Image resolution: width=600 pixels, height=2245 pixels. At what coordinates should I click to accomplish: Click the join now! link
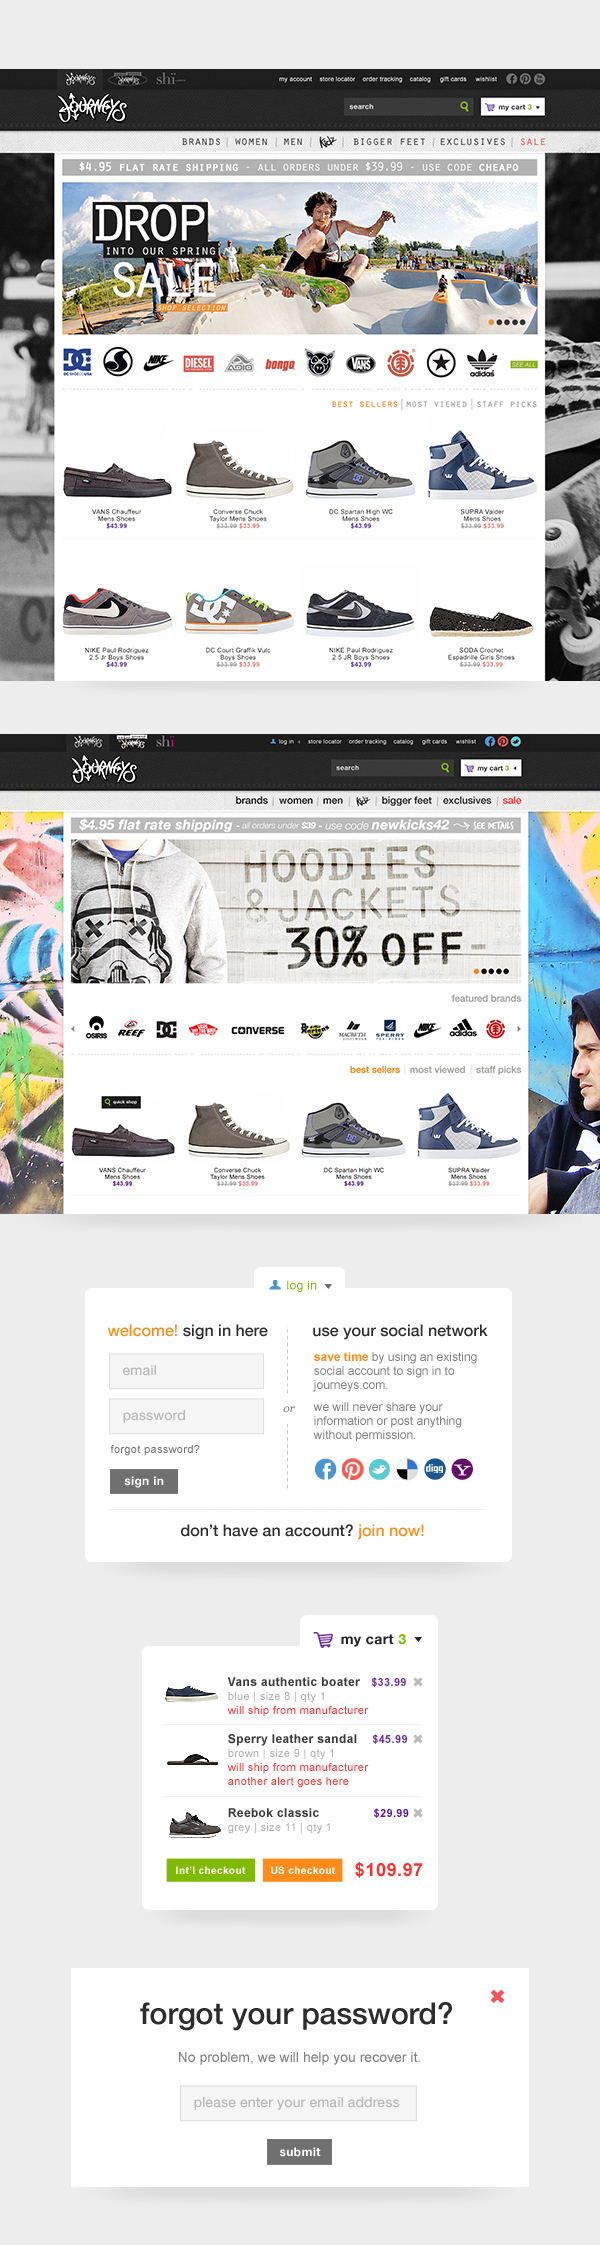391,1530
